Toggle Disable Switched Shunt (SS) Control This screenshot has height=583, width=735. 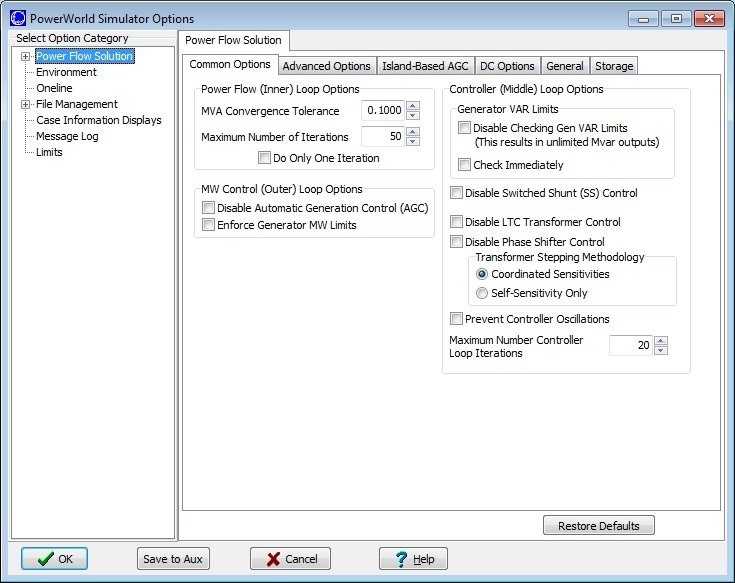pyautogui.click(x=456, y=193)
